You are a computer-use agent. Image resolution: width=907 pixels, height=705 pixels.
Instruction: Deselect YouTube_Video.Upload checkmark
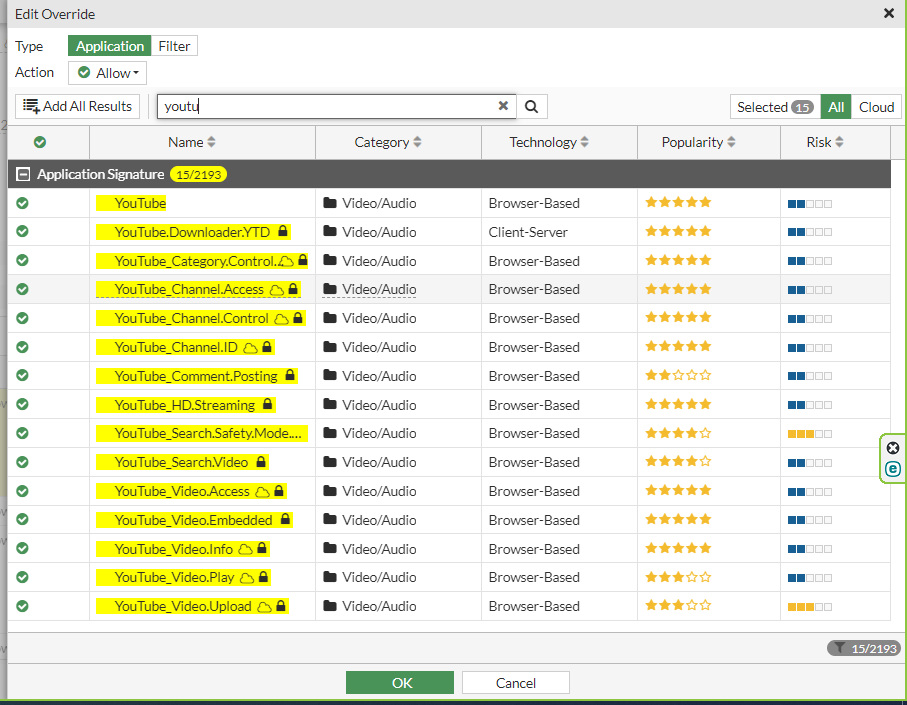(x=23, y=606)
